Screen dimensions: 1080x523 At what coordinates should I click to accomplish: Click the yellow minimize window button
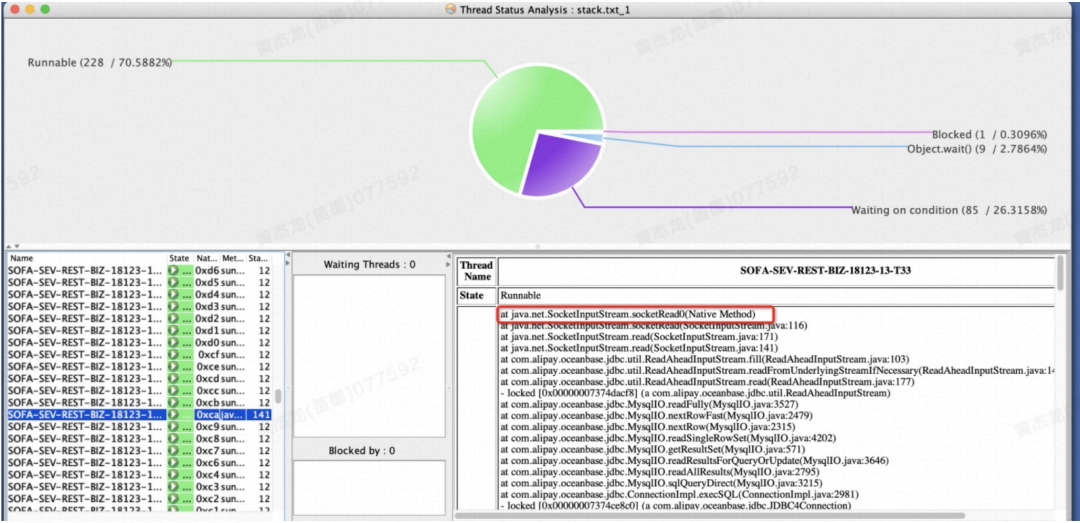(x=30, y=10)
